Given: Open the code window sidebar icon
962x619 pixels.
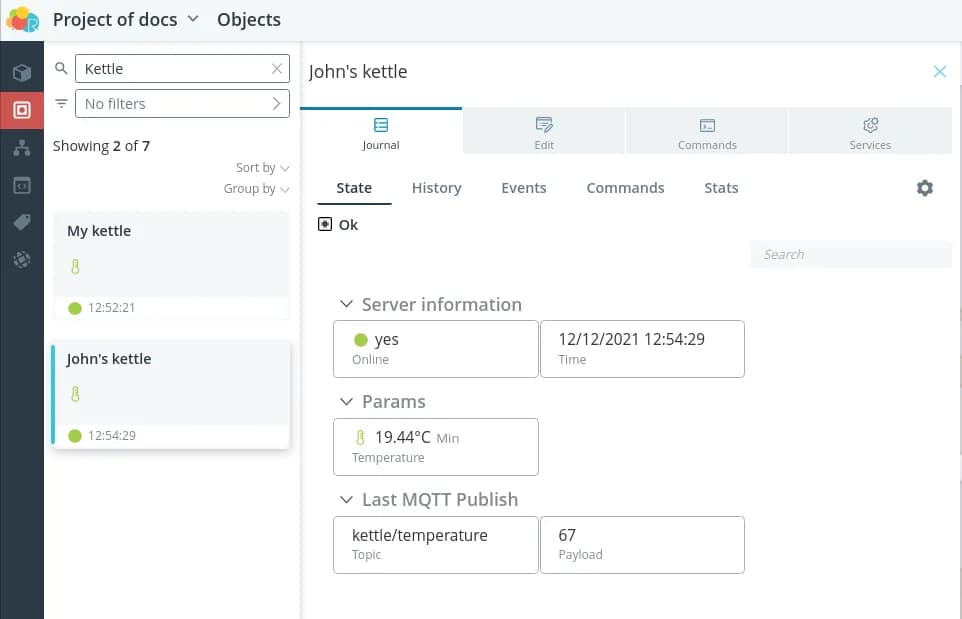Looking at the screenshot, I should pos(21,185).
